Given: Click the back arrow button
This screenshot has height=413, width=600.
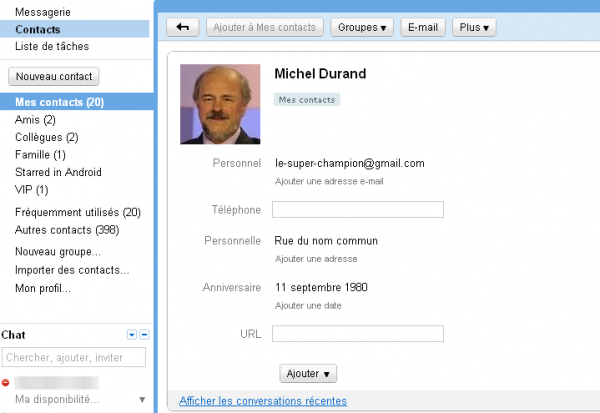Looking at the screenshot, I should pyautogui.click(x=183, y=27).
